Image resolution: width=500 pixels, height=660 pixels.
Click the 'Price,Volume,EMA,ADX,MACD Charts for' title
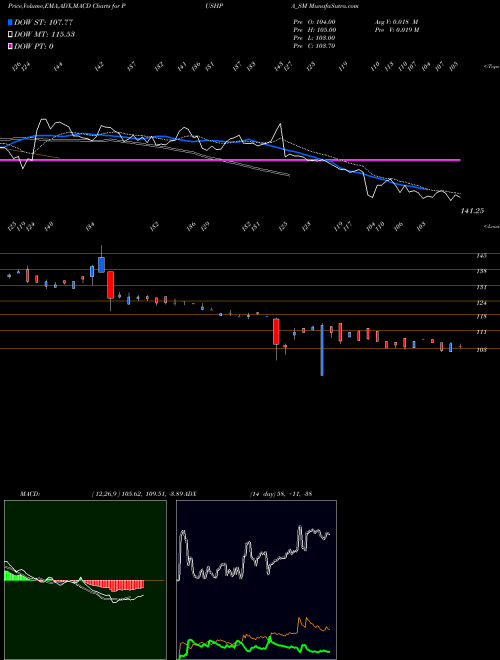click(x=67, y=6)
